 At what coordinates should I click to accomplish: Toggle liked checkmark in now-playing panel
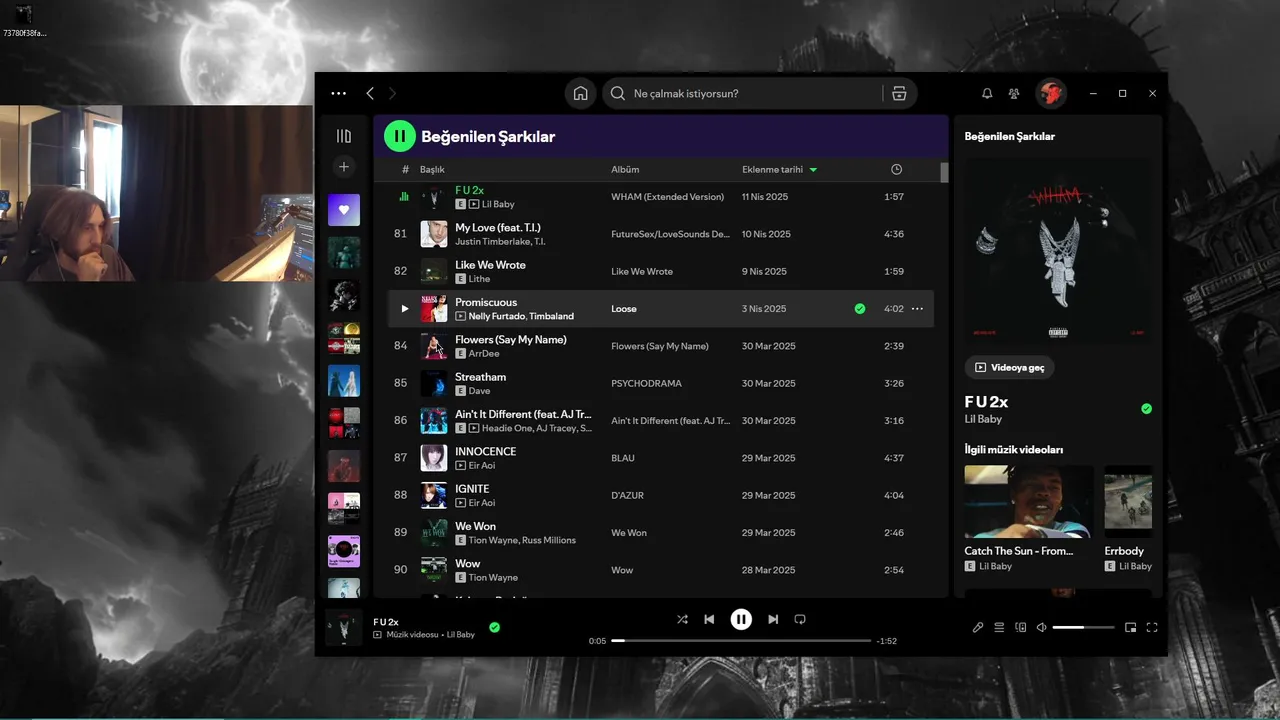(1146, 408)
